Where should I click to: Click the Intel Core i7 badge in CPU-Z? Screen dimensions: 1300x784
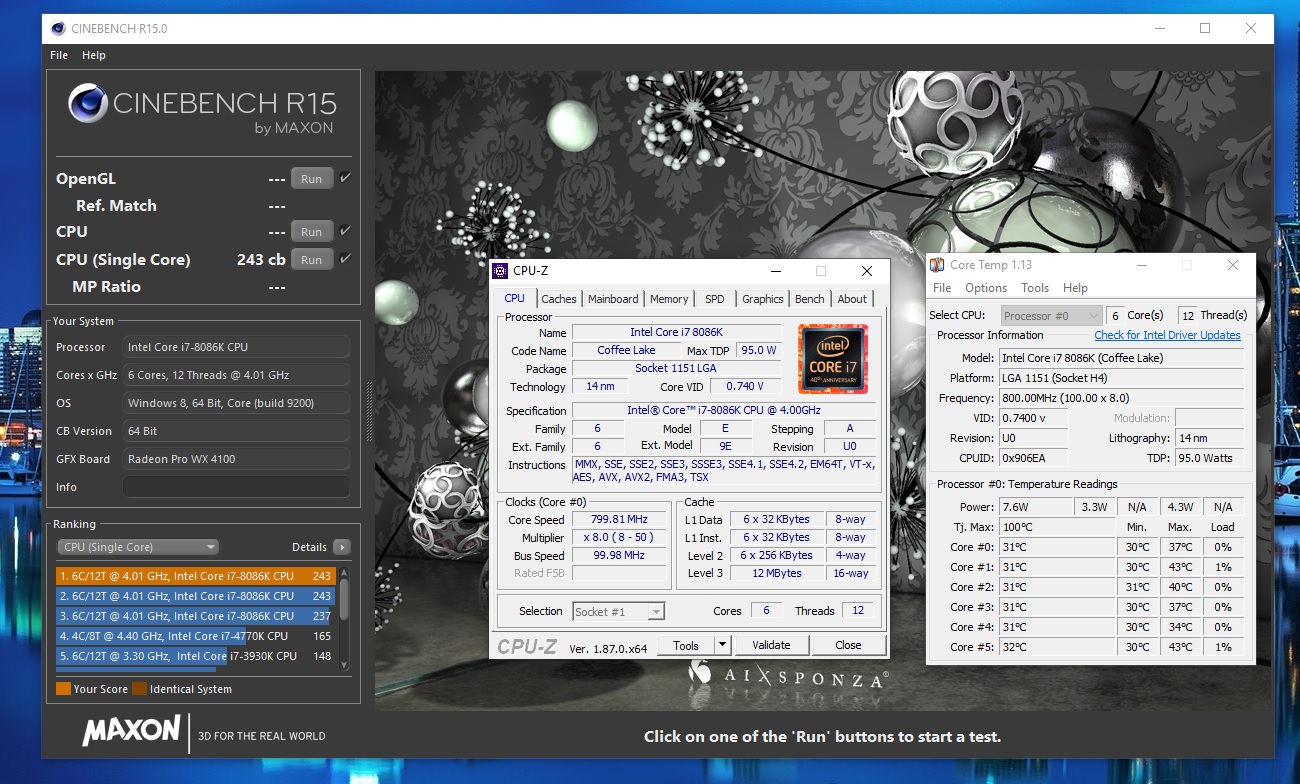click(832, 360)
